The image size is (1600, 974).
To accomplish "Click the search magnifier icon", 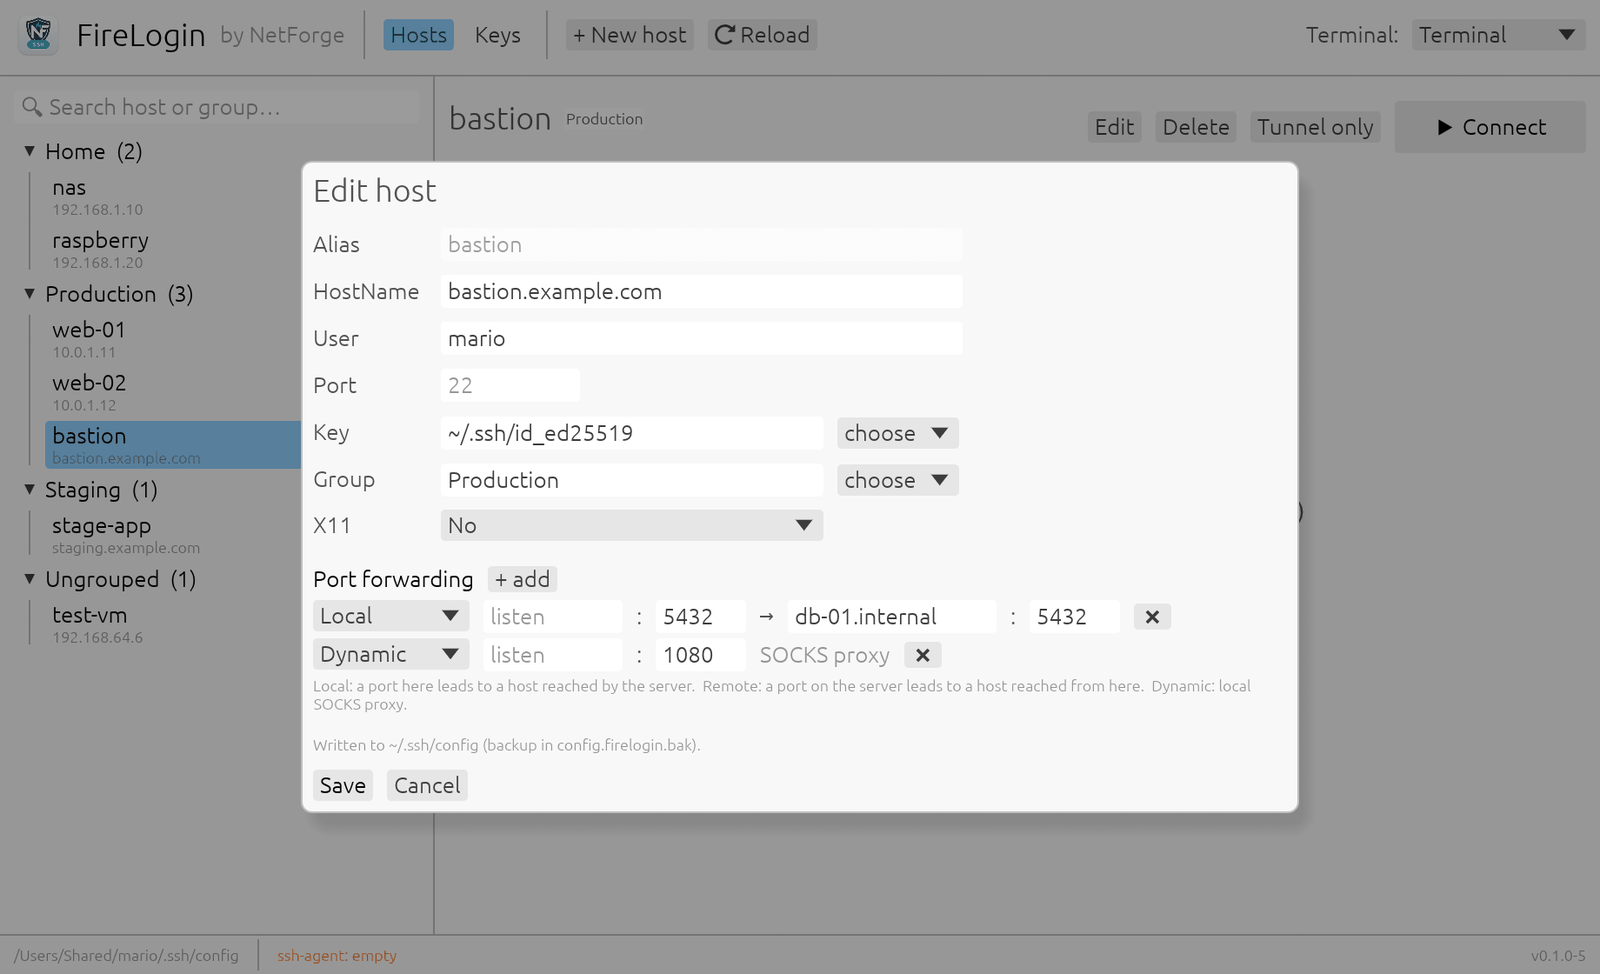I will pos(32,107).
